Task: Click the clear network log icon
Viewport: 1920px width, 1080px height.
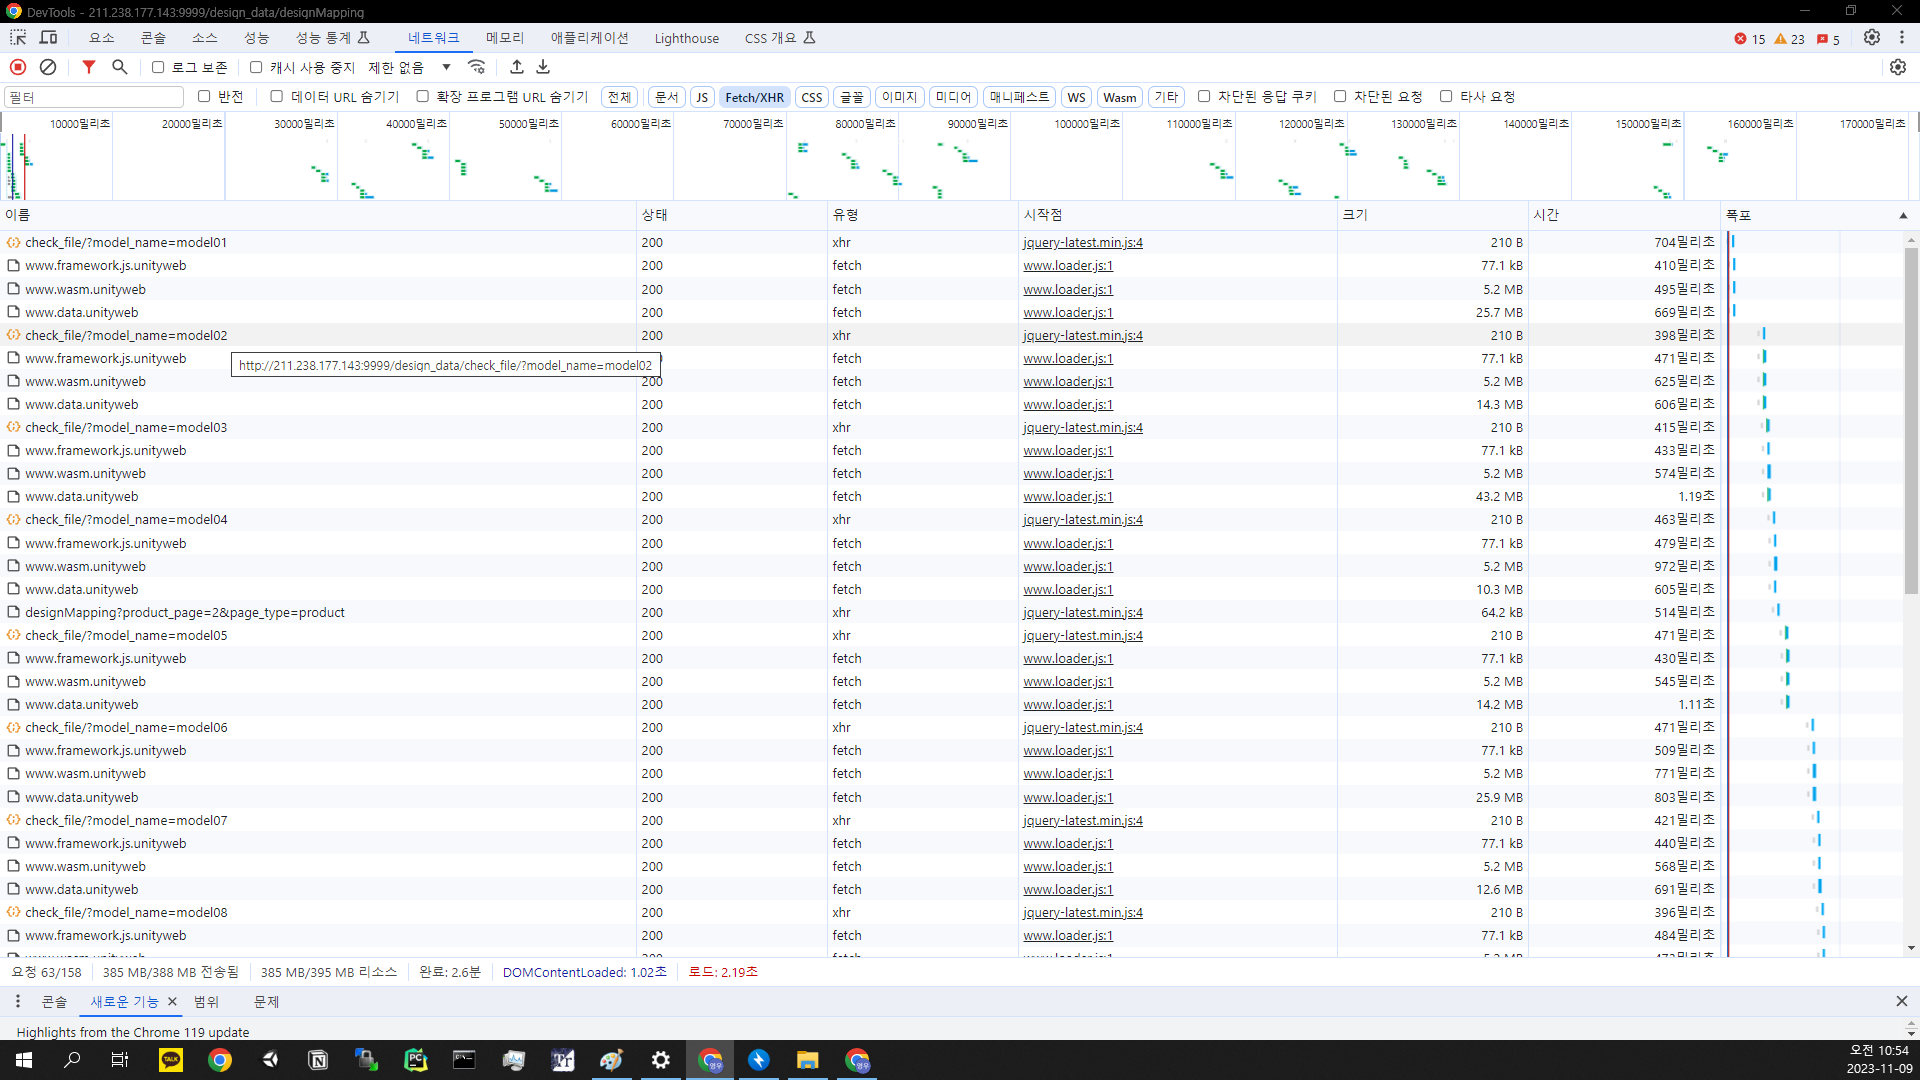Action: pos(48,67)
